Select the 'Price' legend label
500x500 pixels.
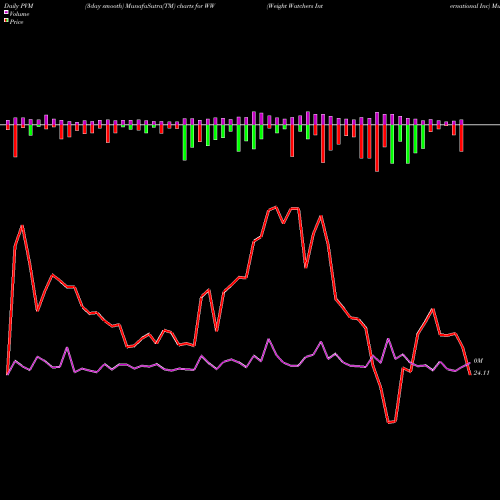pyautogui.click(x=16, y=22)
